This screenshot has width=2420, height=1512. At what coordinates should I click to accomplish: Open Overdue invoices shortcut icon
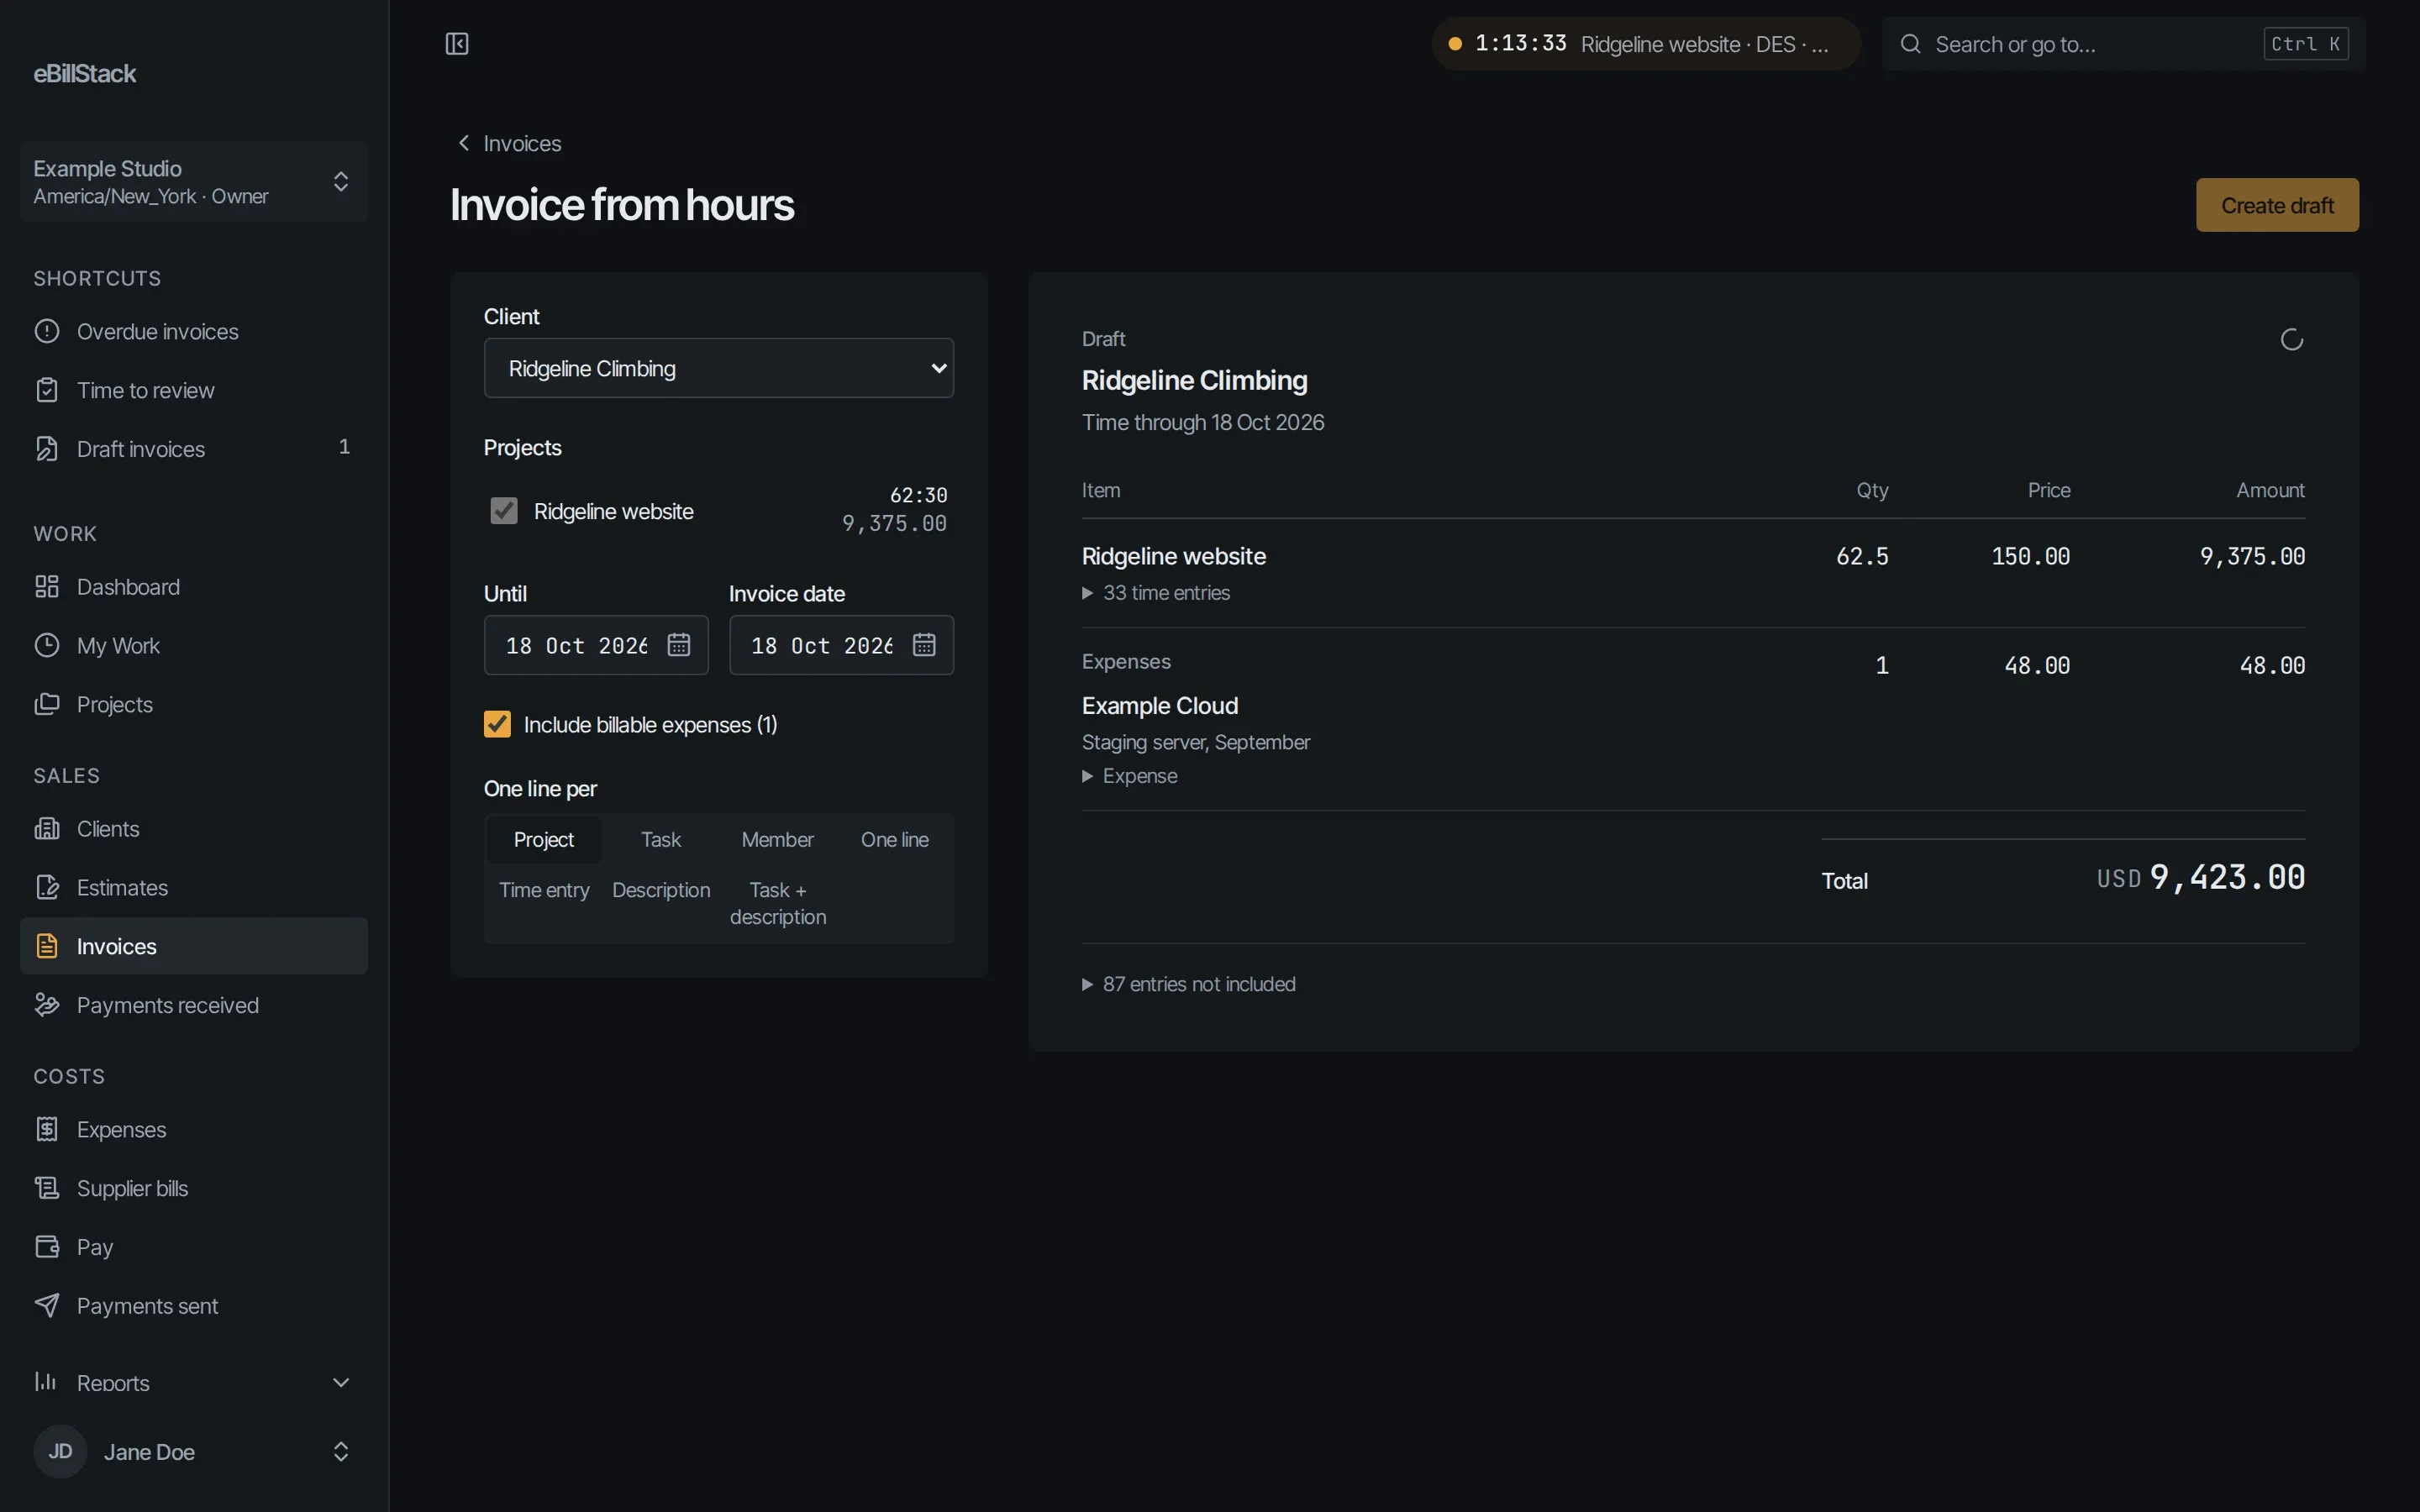[47, 331]
